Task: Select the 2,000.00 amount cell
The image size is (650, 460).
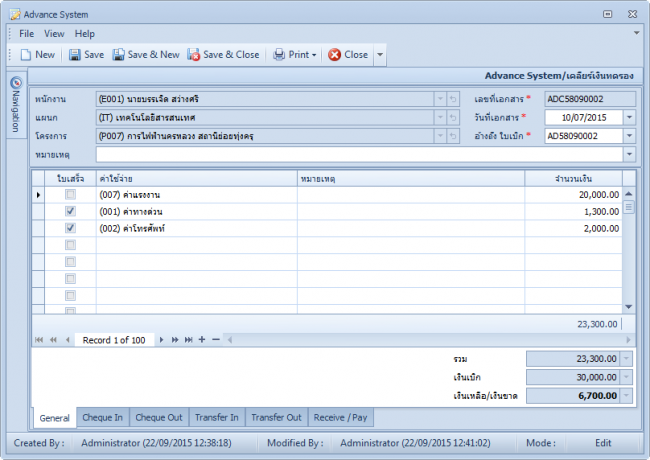Action: (573, 228)
